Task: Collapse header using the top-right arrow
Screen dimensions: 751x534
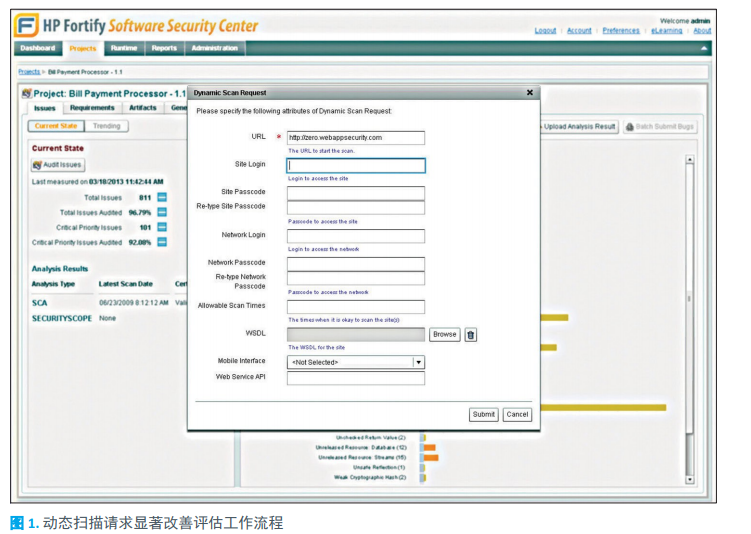Action: click(704, 48)
